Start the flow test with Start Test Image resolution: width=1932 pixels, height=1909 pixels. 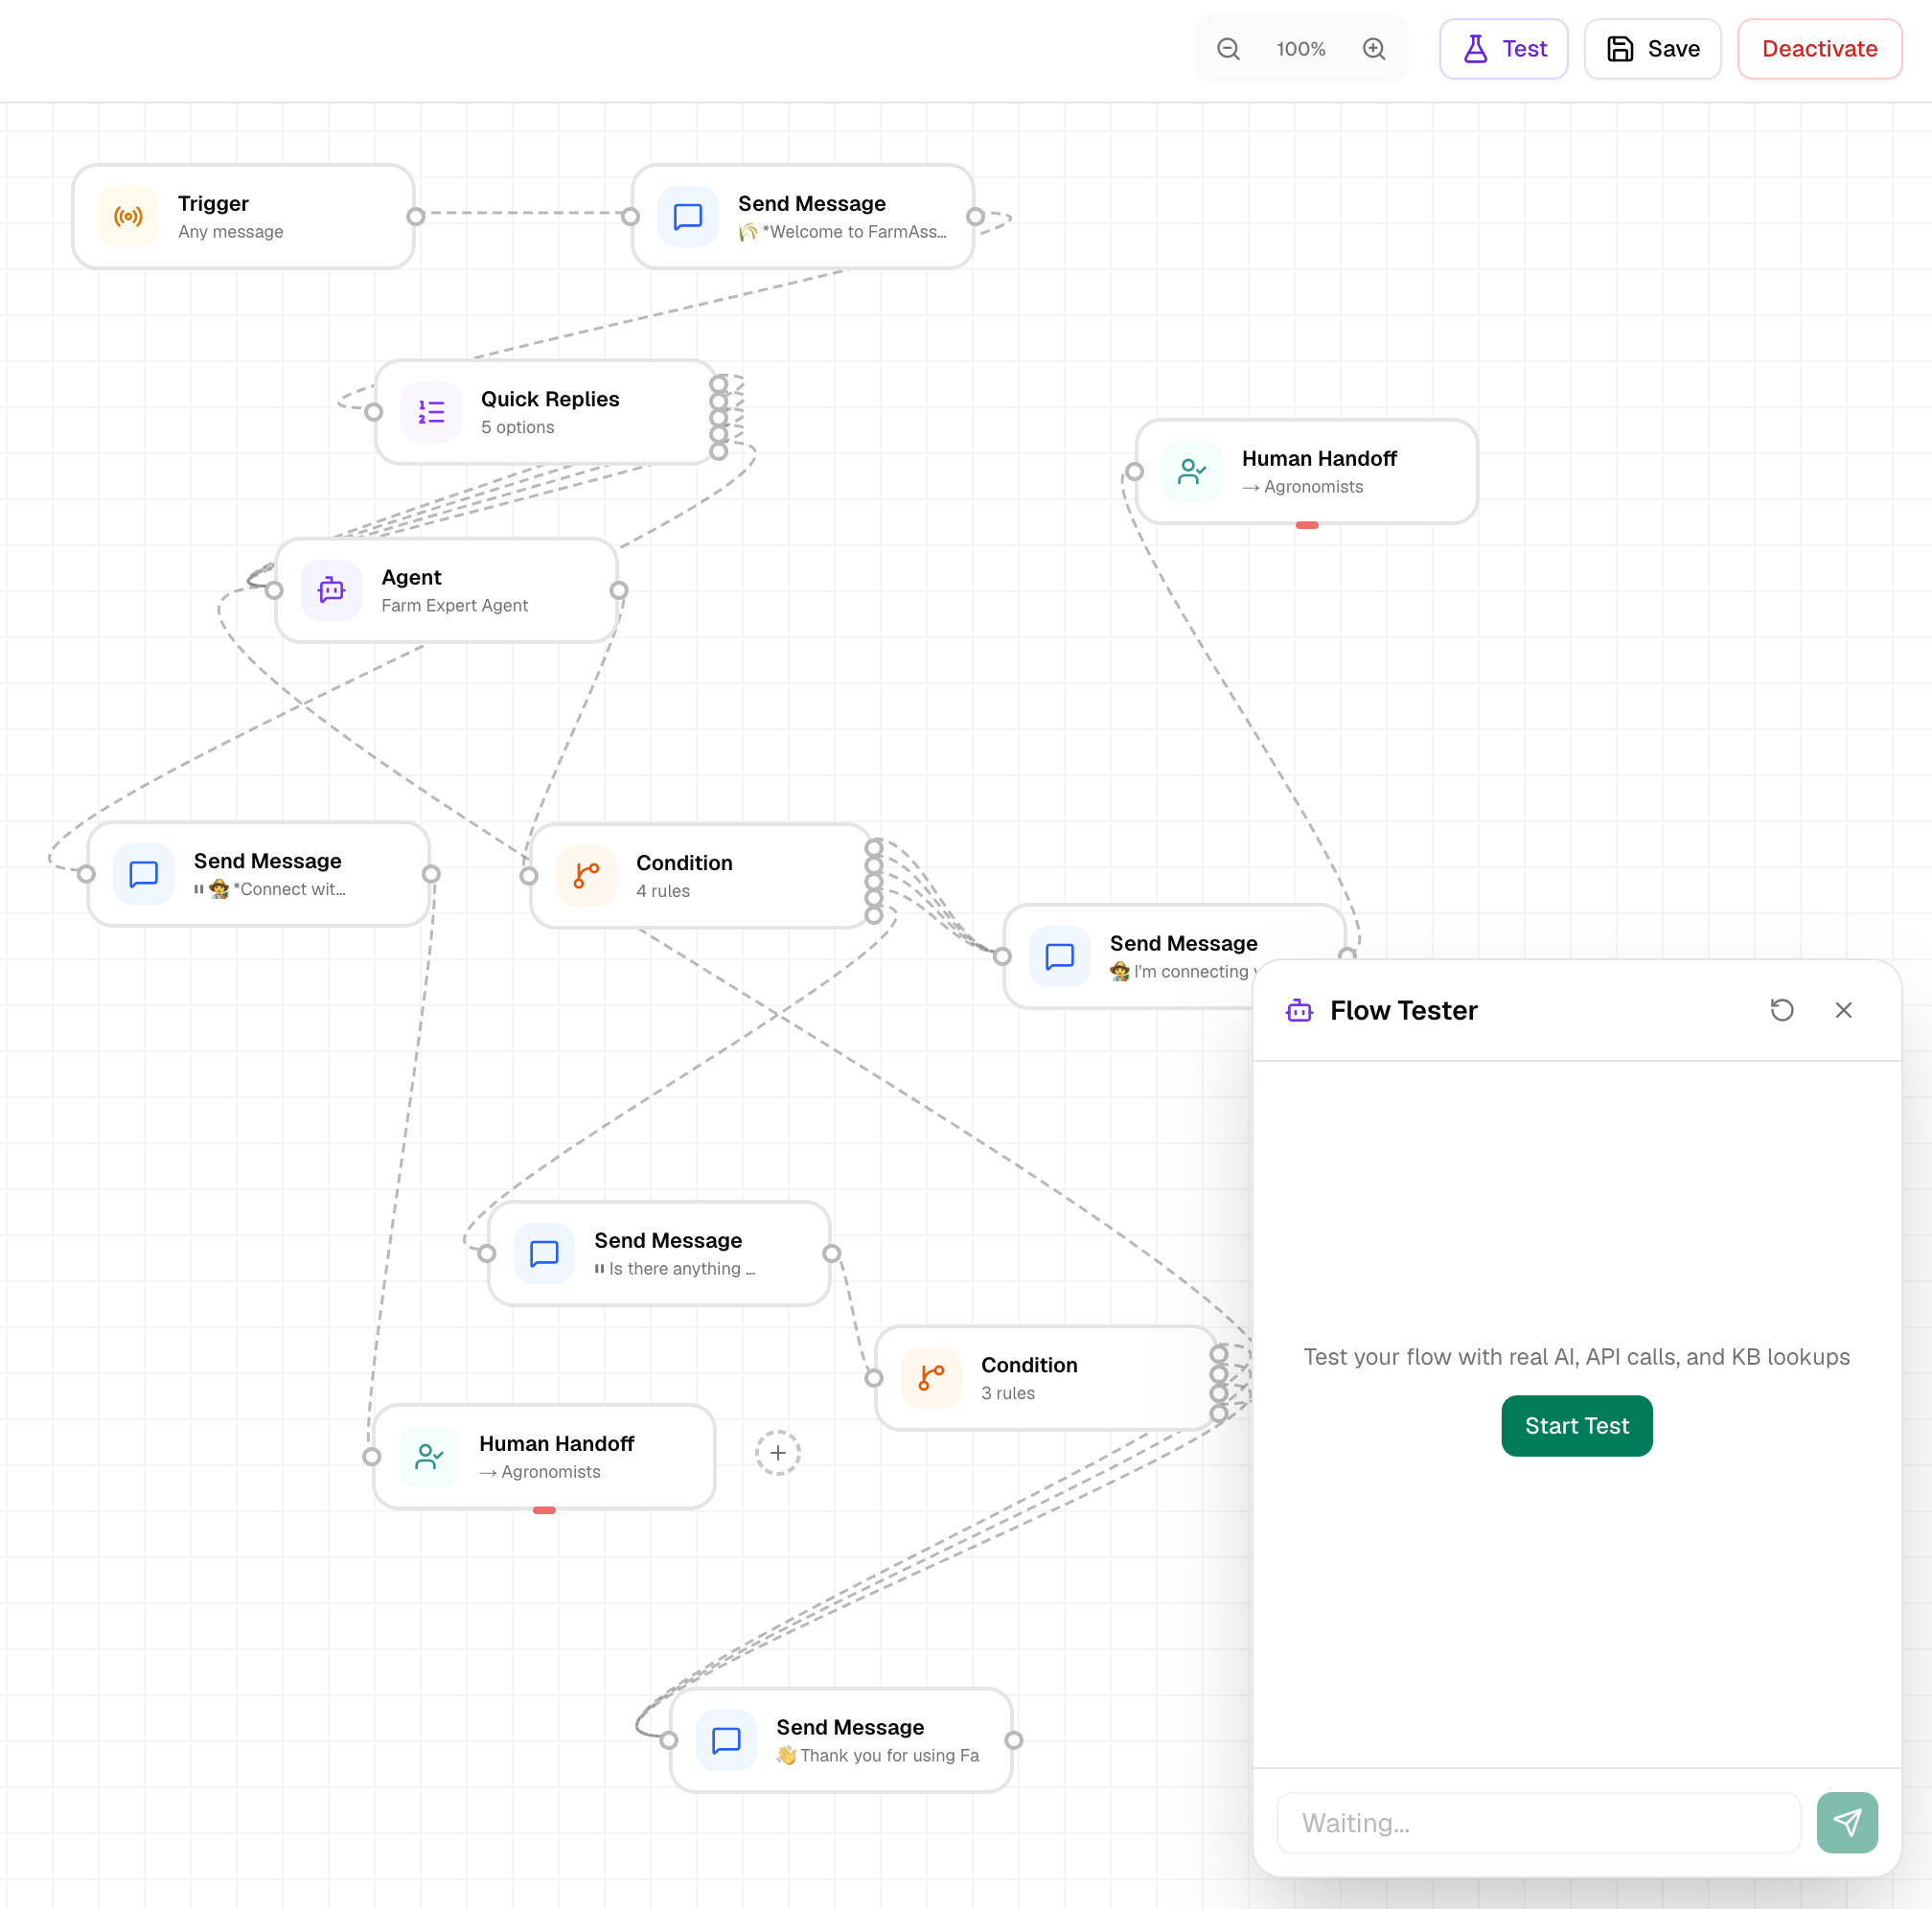click(x=1576, y=1425)
